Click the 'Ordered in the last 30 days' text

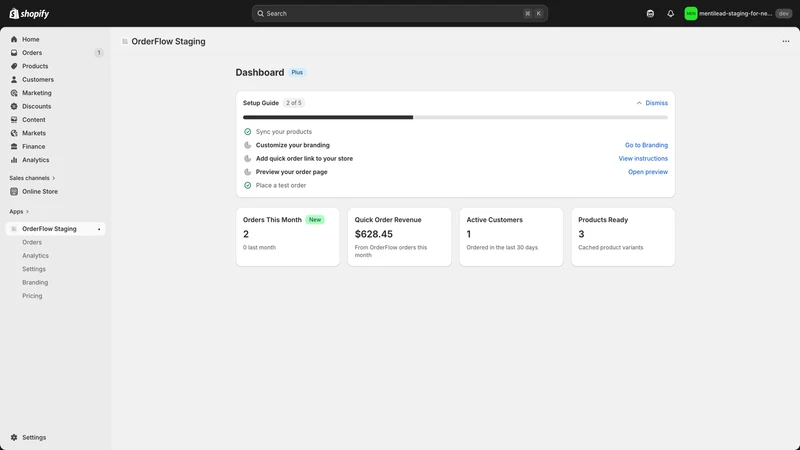tap(502, 247)
